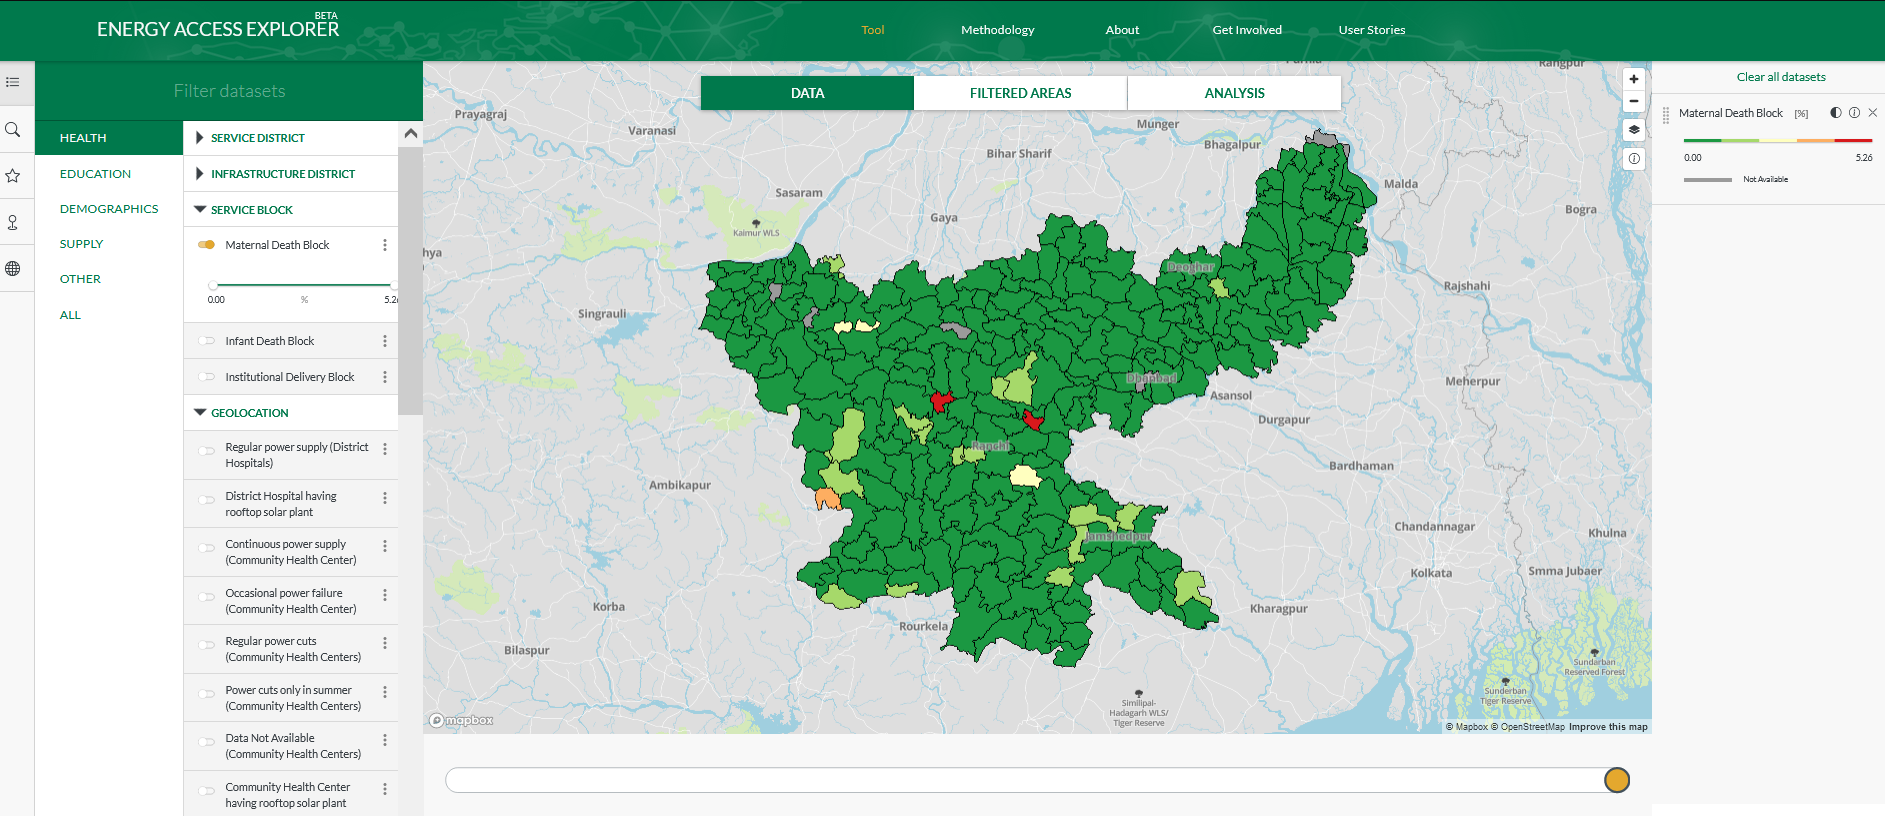Switch to the Filtered Areas tab
1885x816 pixels.
tap(1020, 93)
